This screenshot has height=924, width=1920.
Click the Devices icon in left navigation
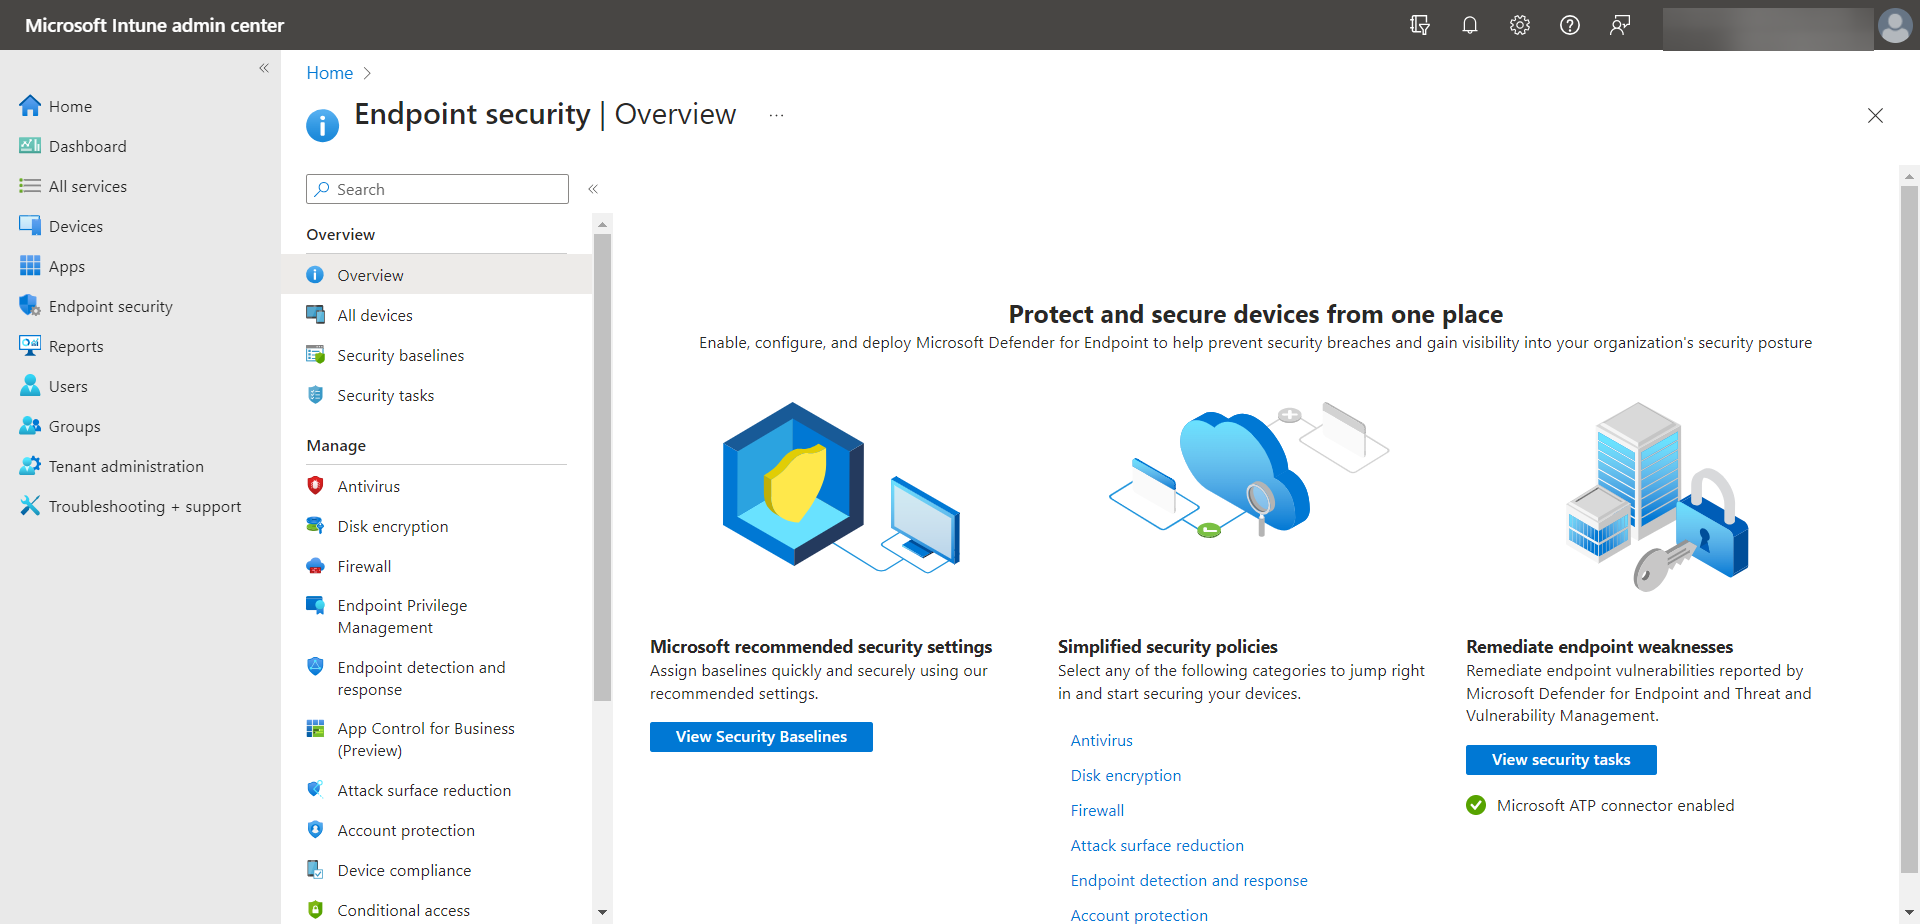point(30,226)
